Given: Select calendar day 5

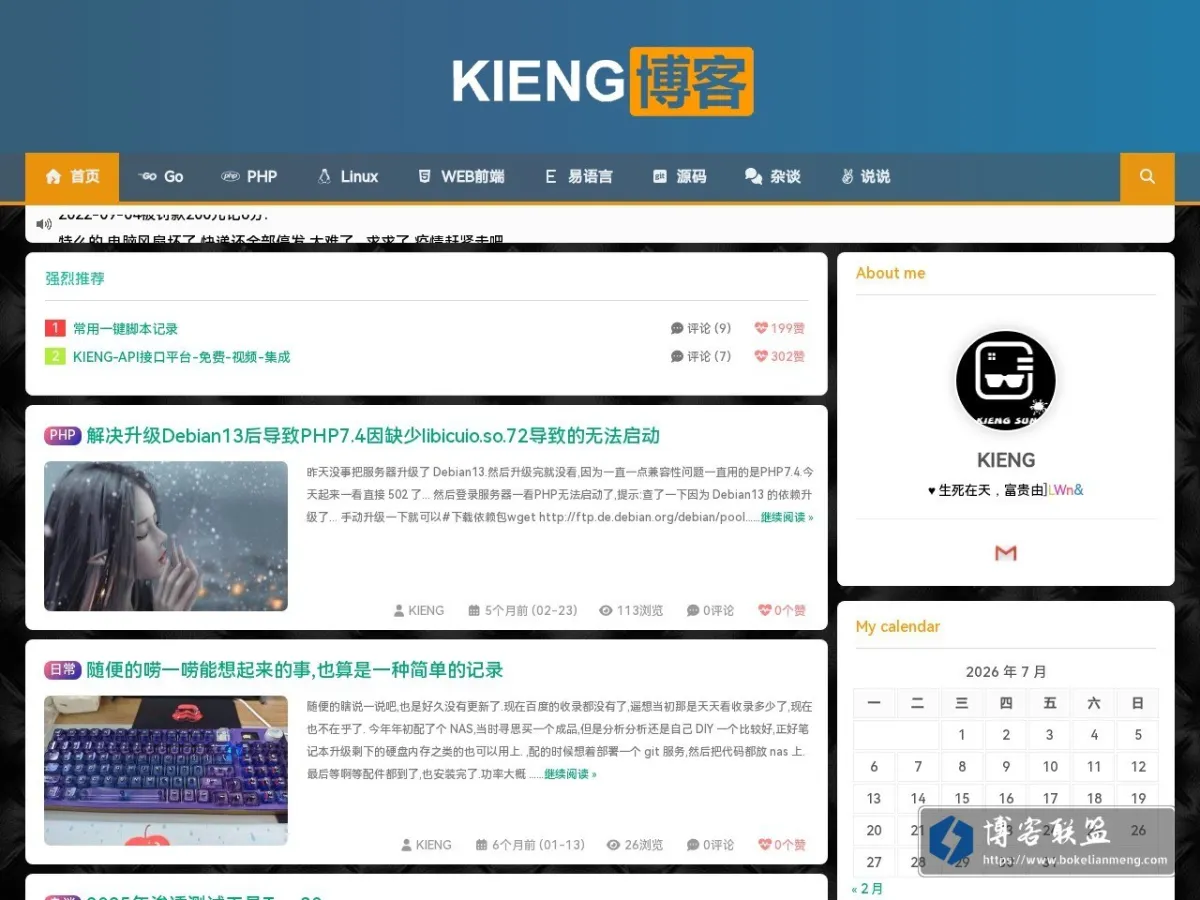Looking at the screenshot, I should click(1138, 735).
